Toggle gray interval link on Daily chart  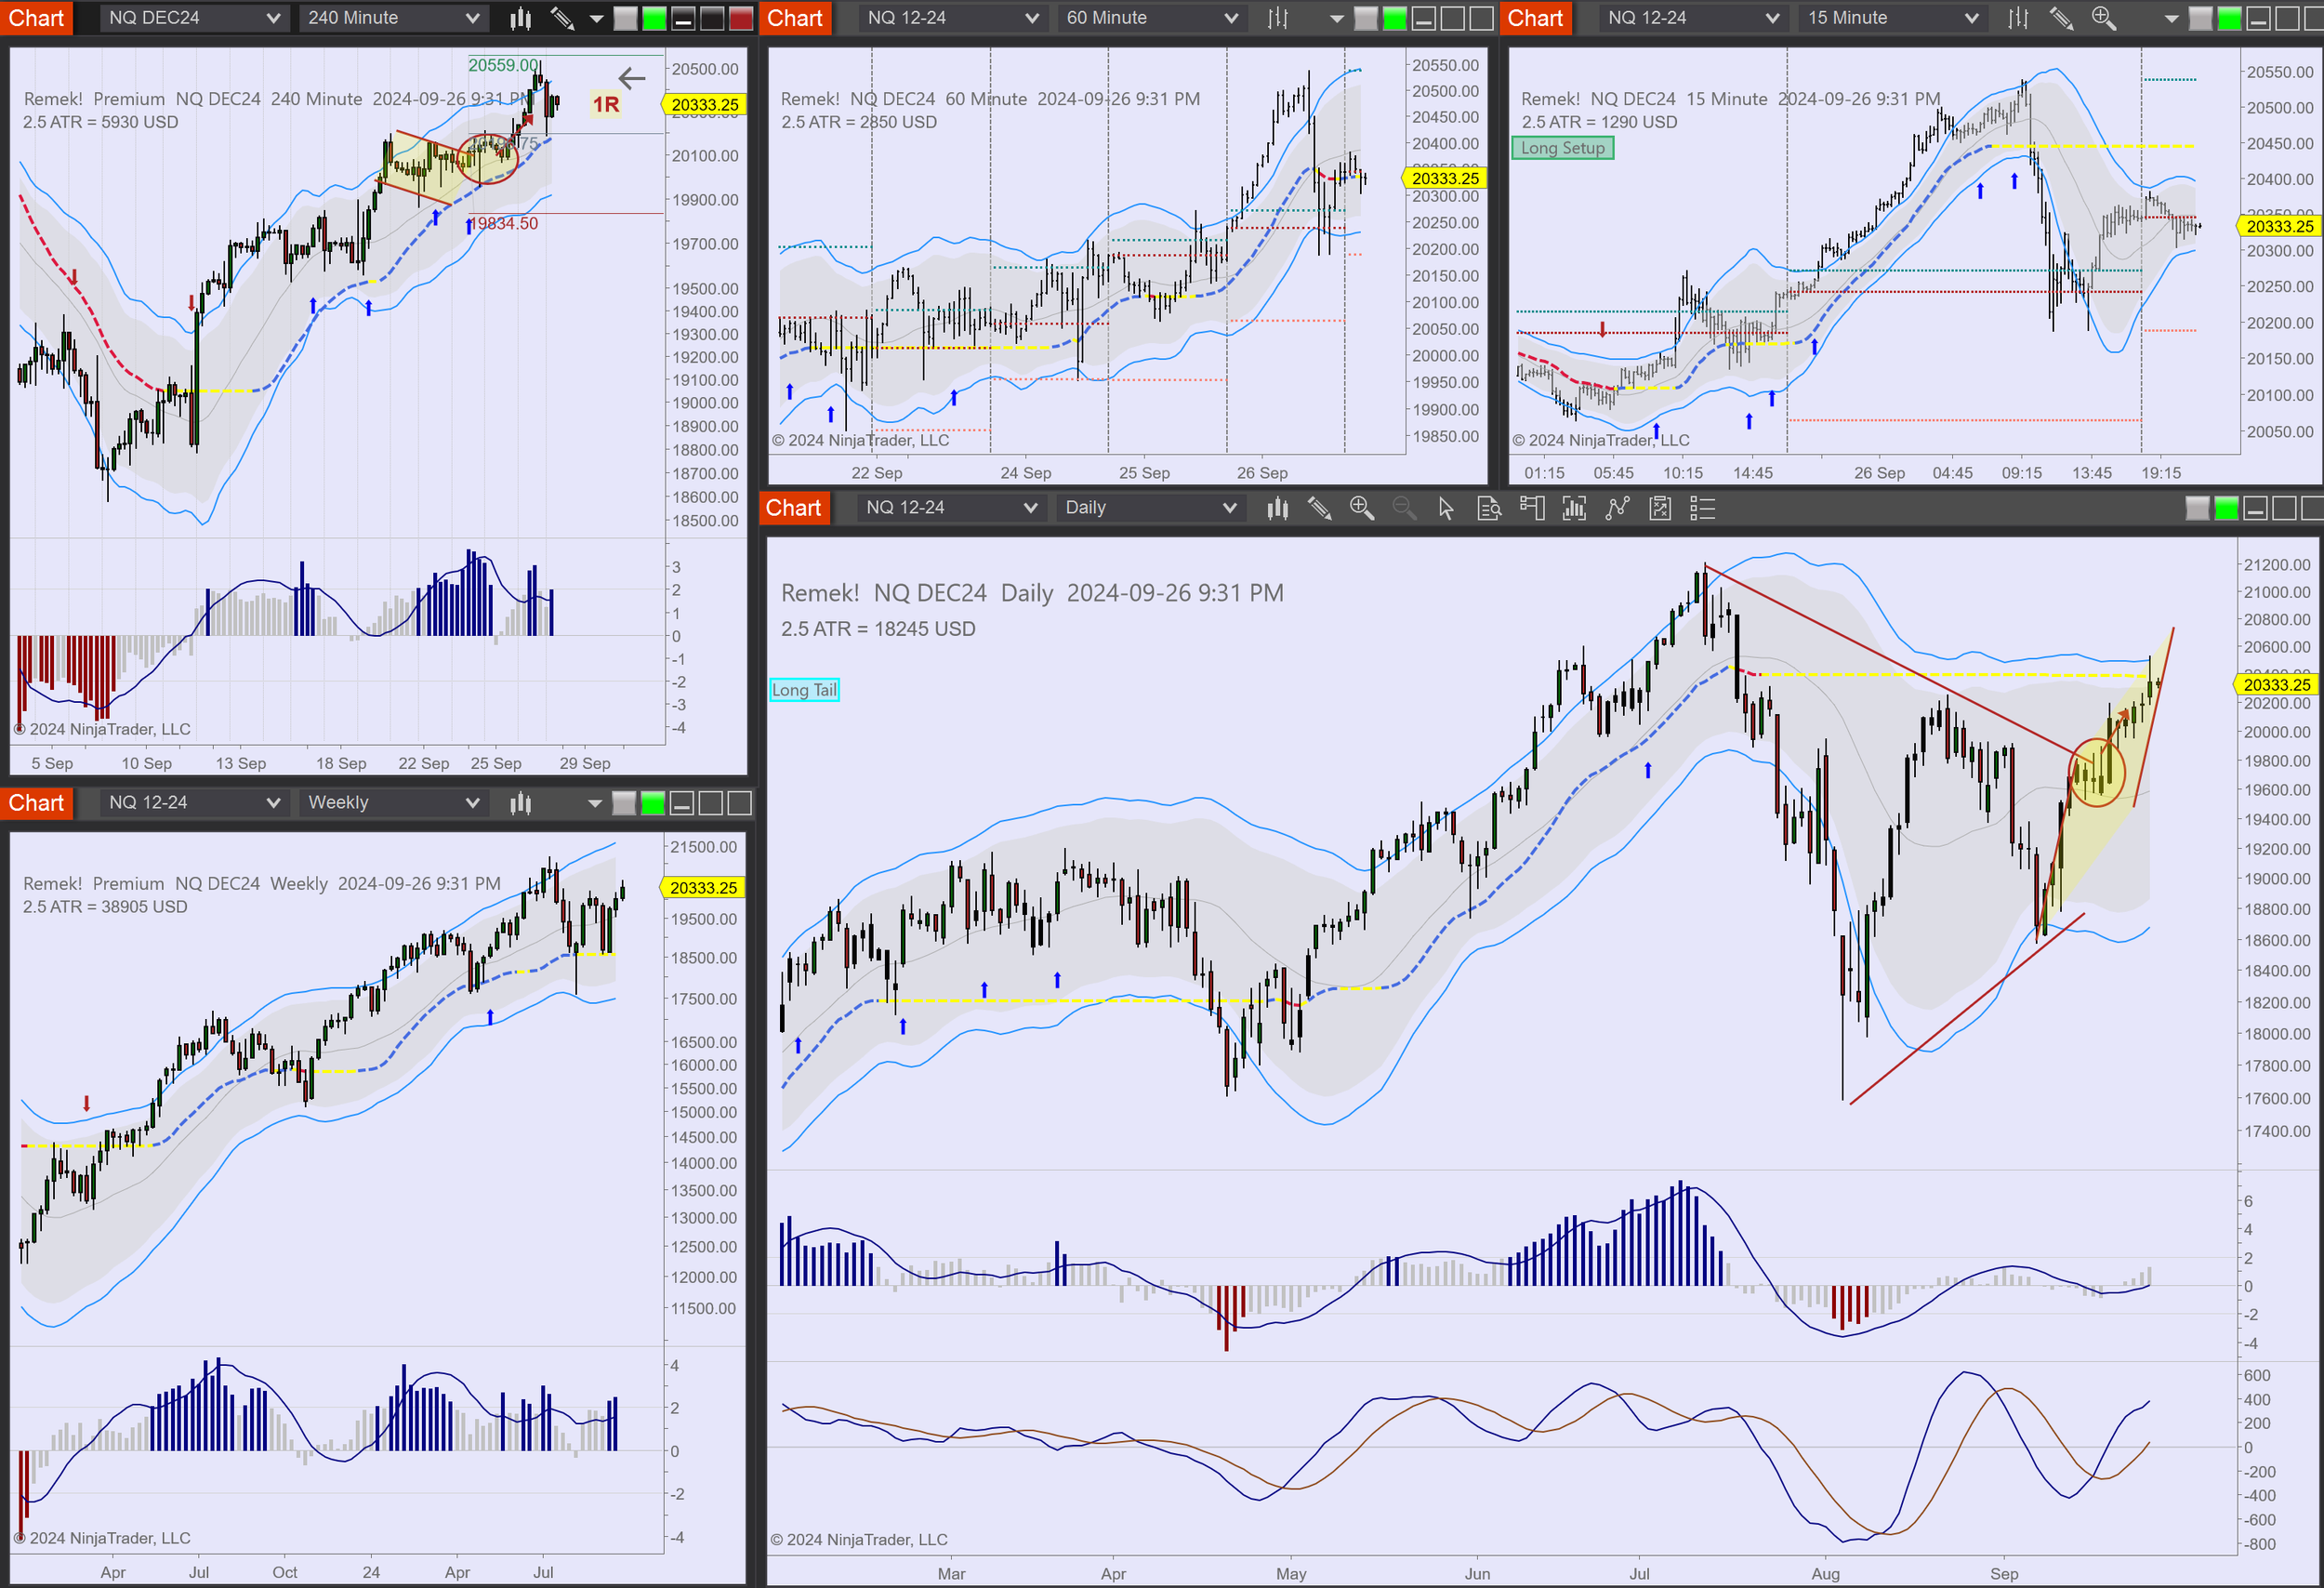click(x=2197, y=508)
